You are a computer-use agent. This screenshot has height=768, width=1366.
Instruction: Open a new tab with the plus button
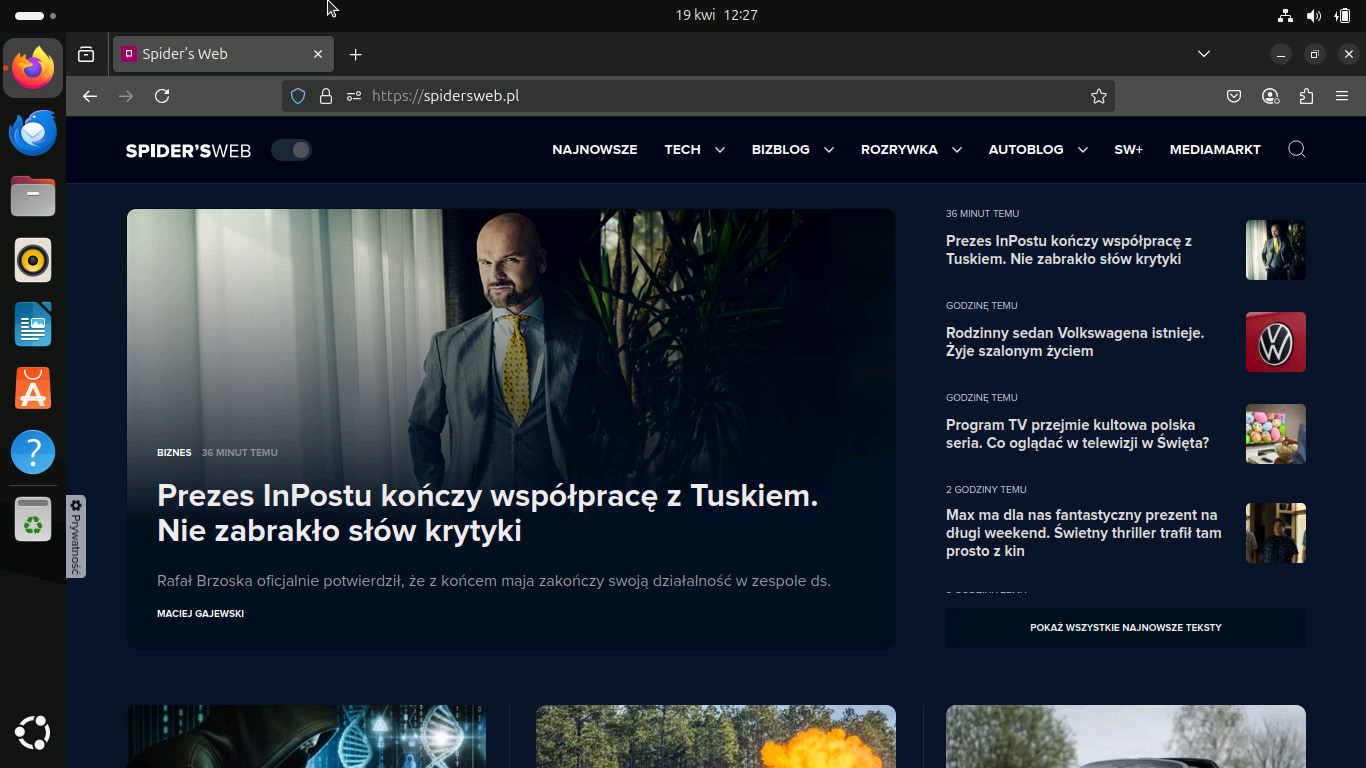355,54
